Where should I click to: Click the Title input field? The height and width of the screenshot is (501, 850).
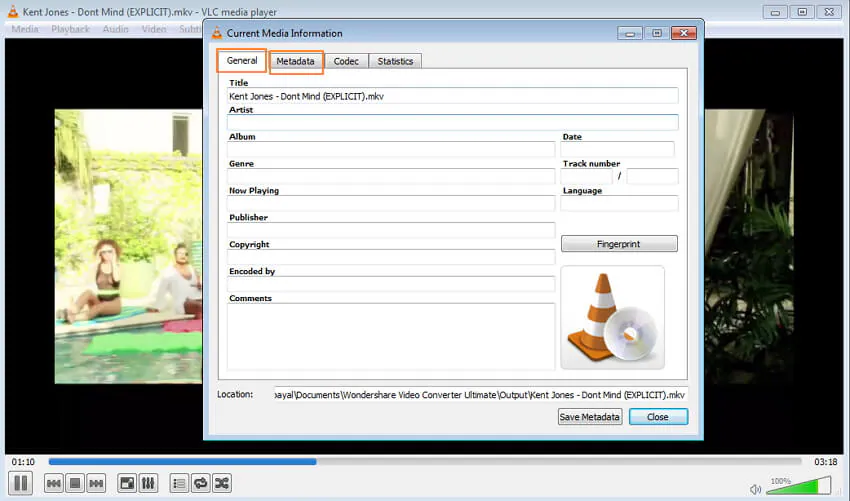[x=453, y=96]
